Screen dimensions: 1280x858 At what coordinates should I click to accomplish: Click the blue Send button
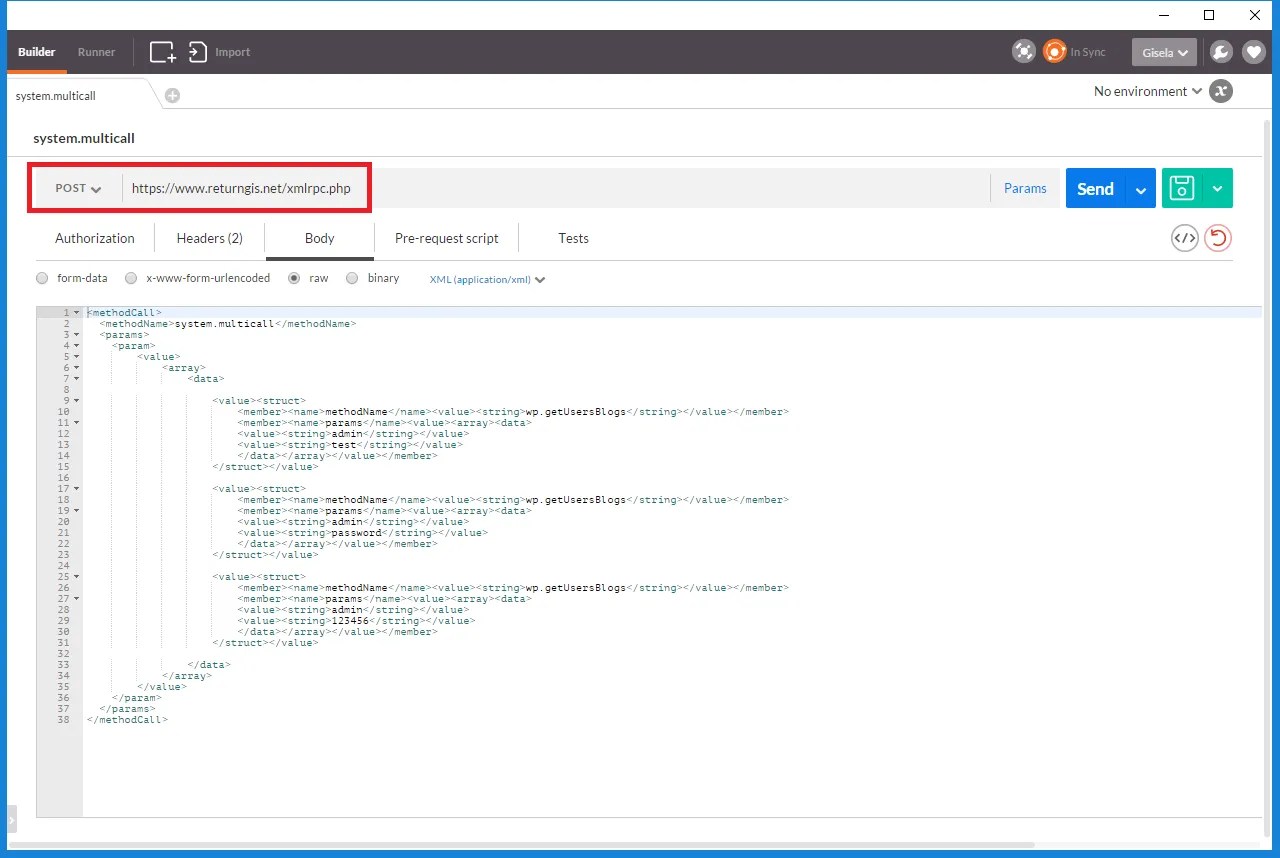1096,189
